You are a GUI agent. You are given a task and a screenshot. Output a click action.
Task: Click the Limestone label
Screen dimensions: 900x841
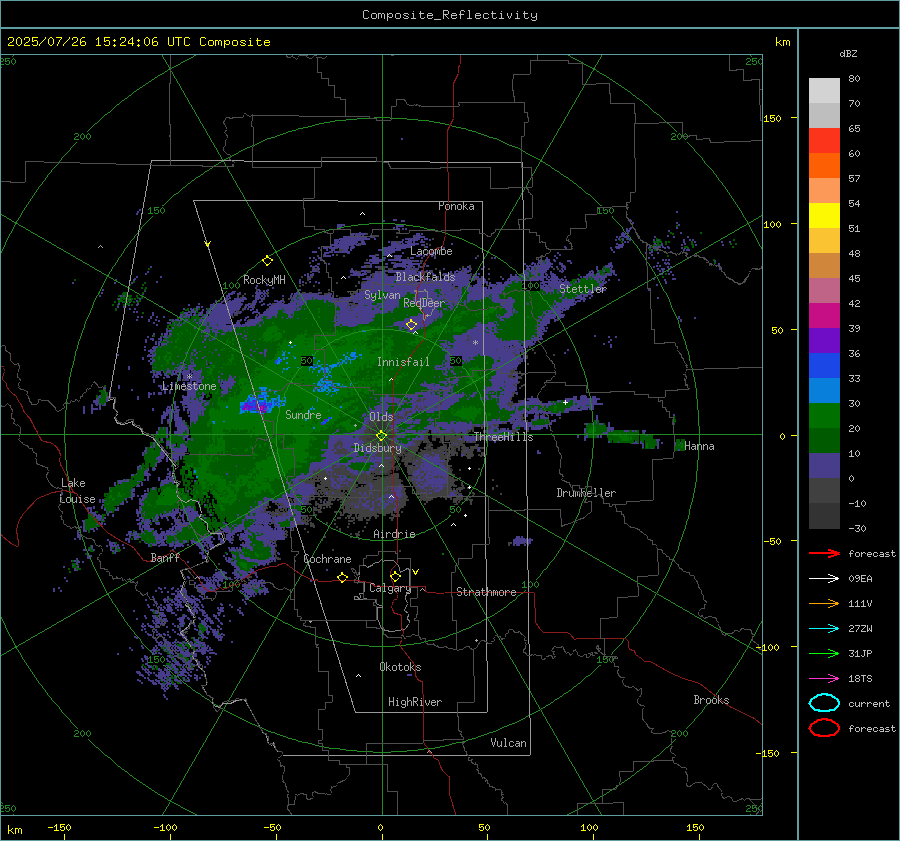[189, 386]
